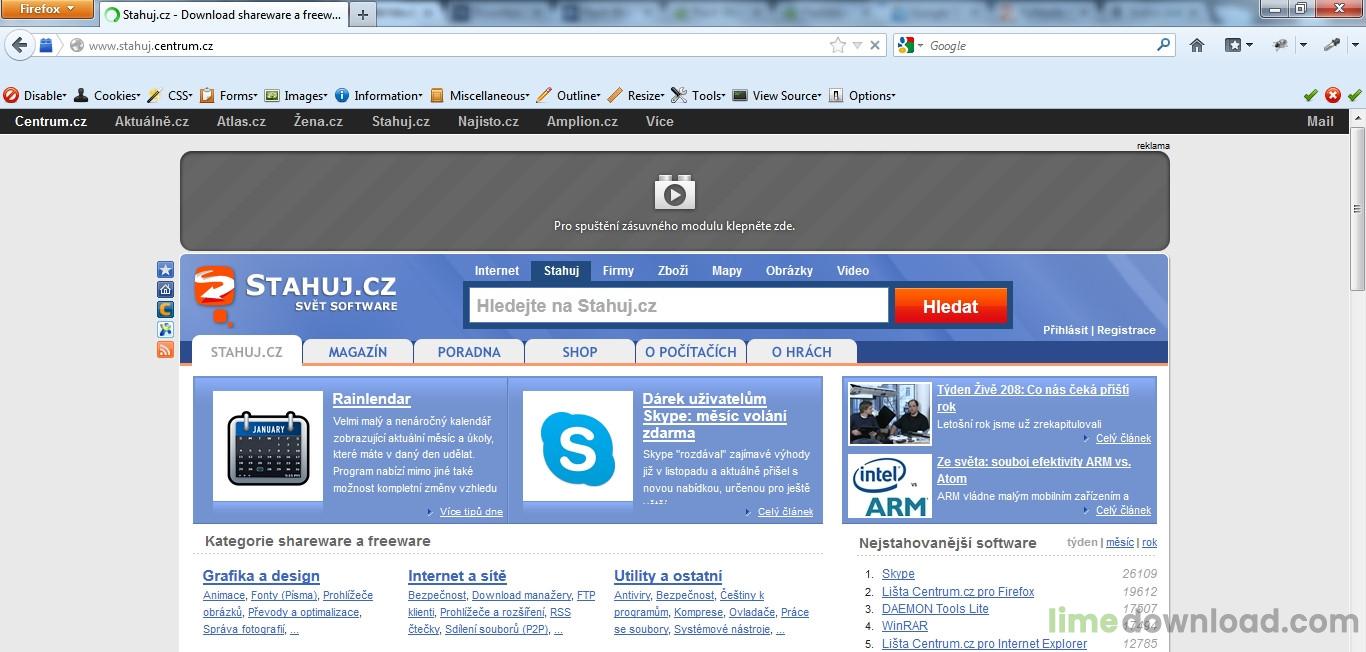Open the Information dropdown menu

379,96
